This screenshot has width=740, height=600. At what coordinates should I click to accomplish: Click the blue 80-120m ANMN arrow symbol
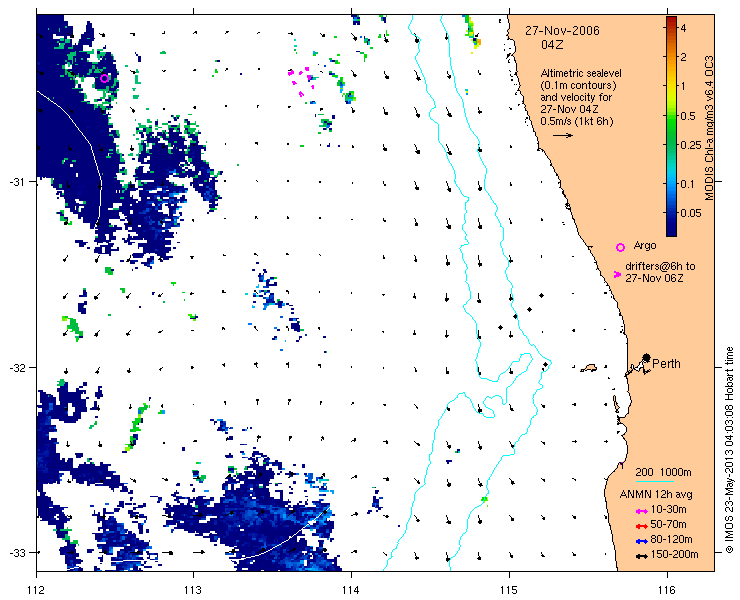click(x=641, y=541)
